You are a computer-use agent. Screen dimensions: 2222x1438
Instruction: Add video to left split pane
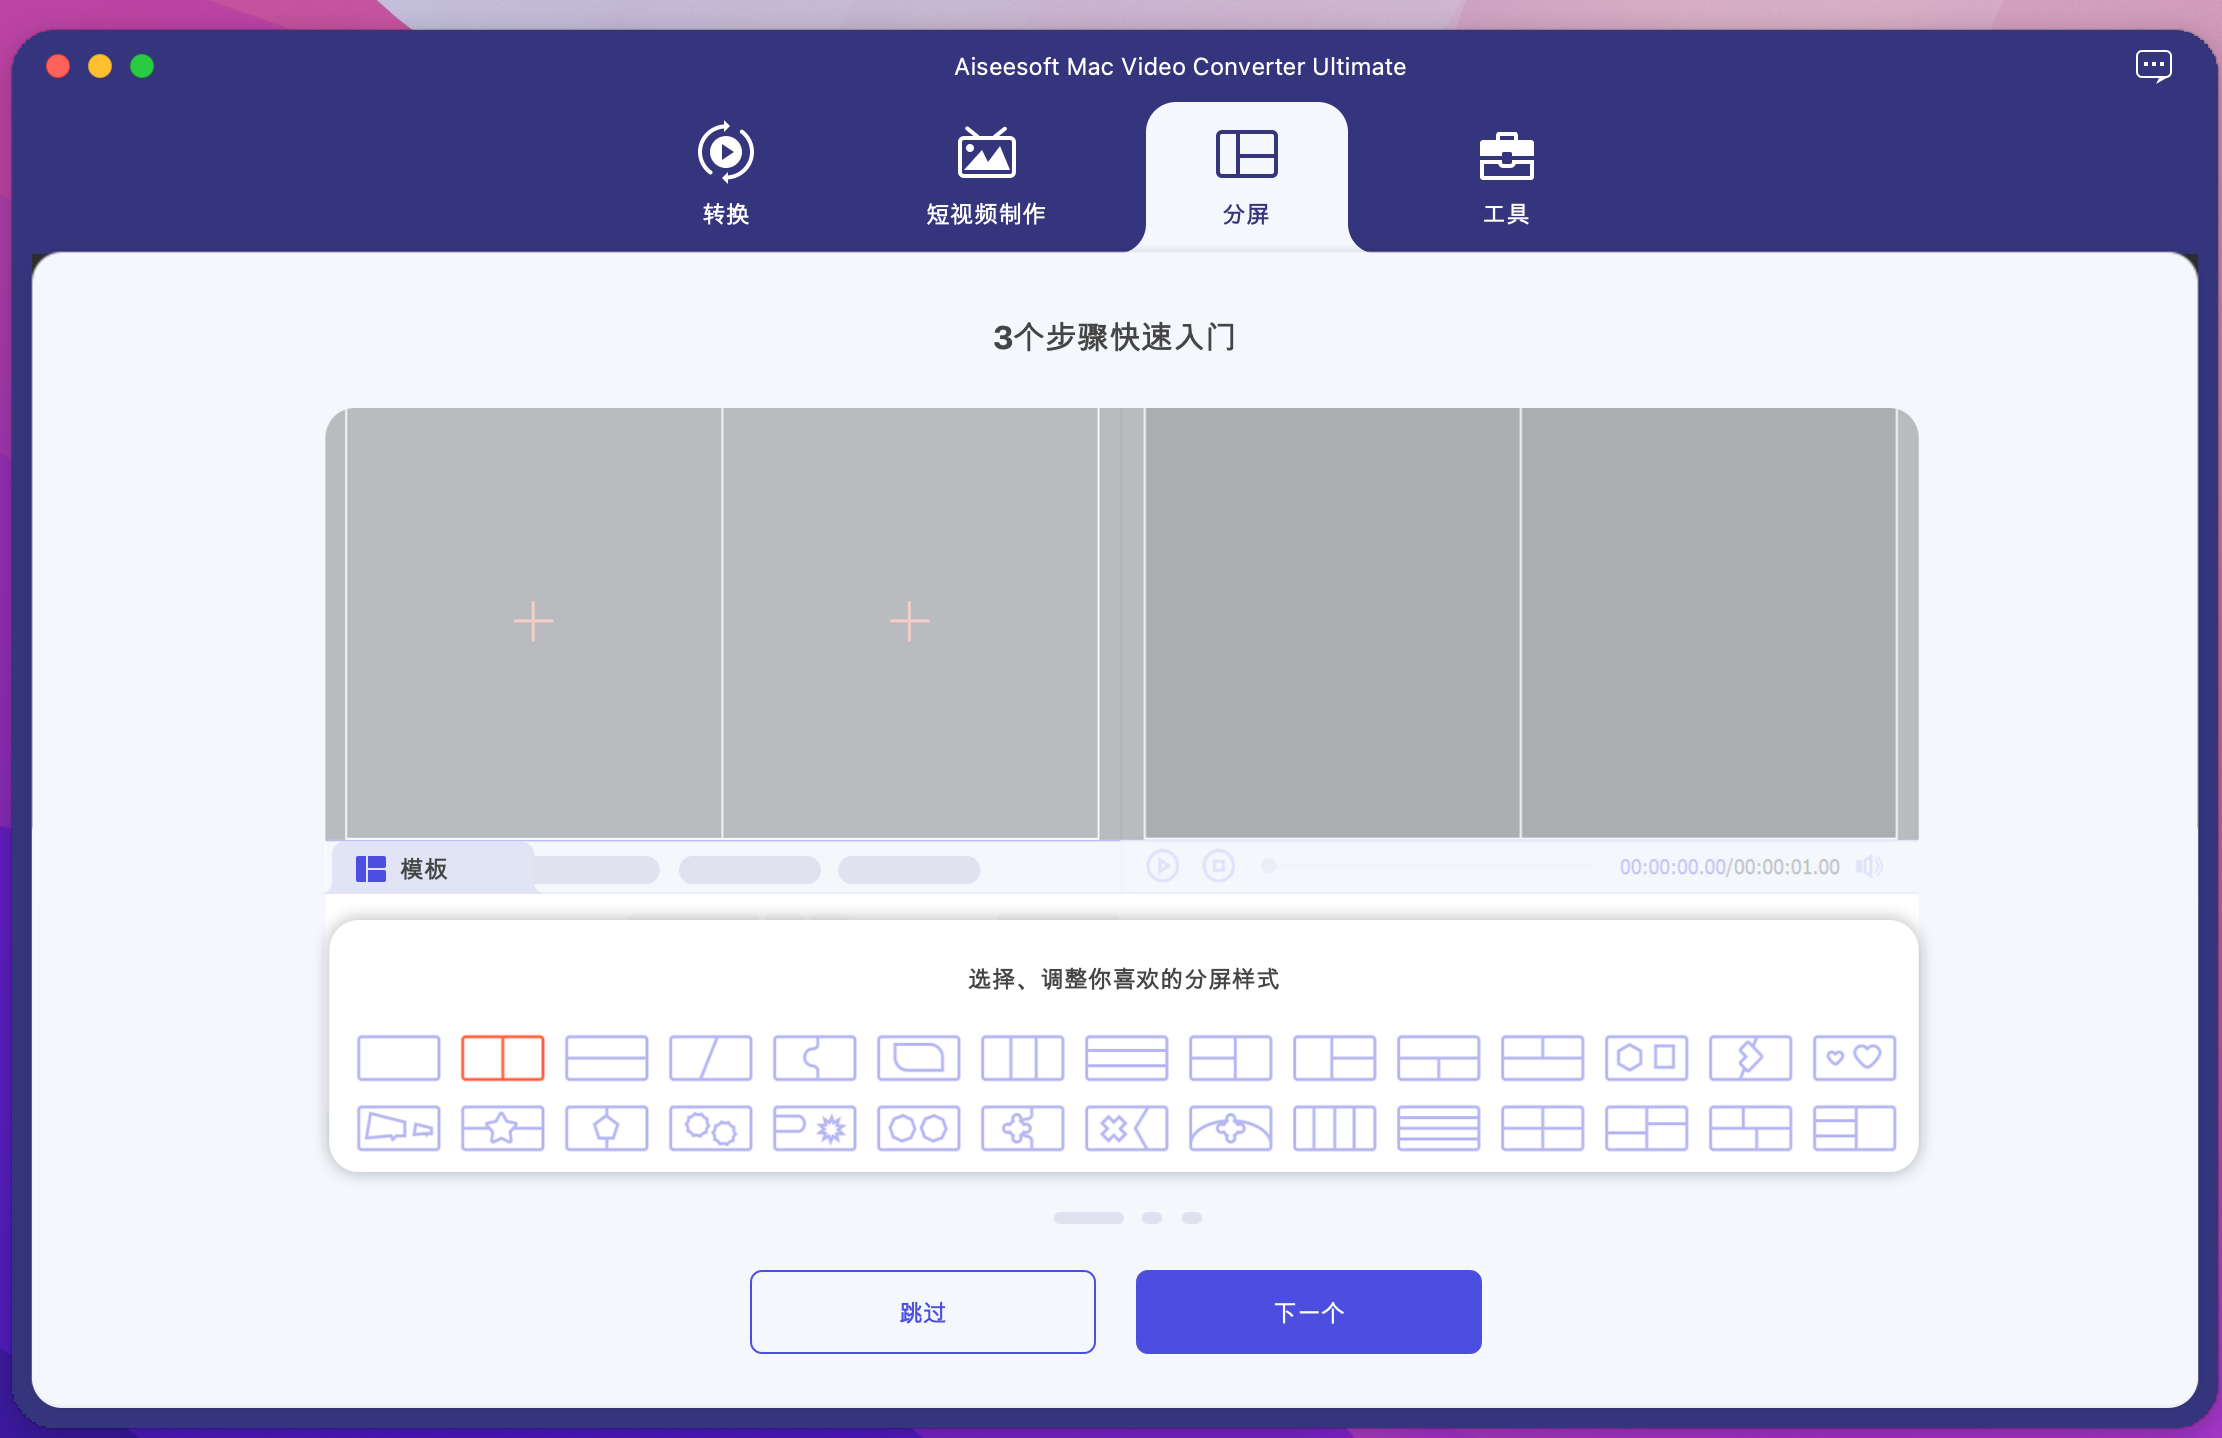point(533,621)
